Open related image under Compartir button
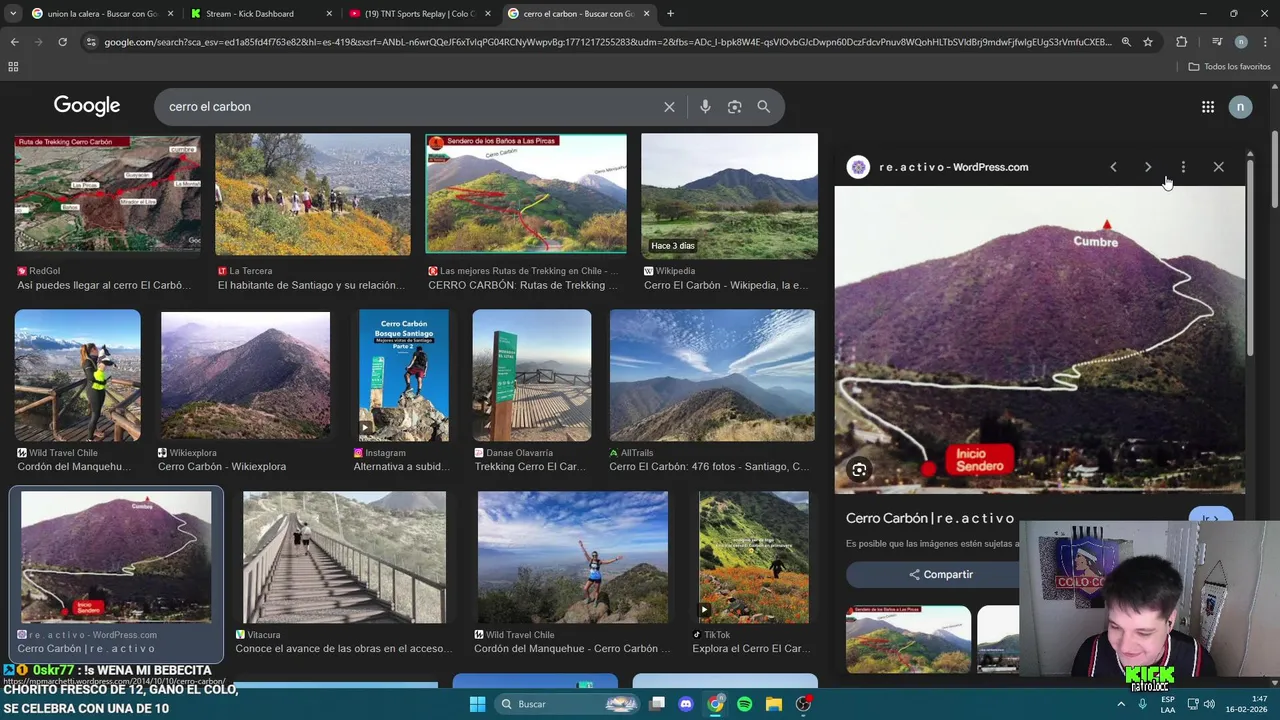 click(x=908, y=639)
